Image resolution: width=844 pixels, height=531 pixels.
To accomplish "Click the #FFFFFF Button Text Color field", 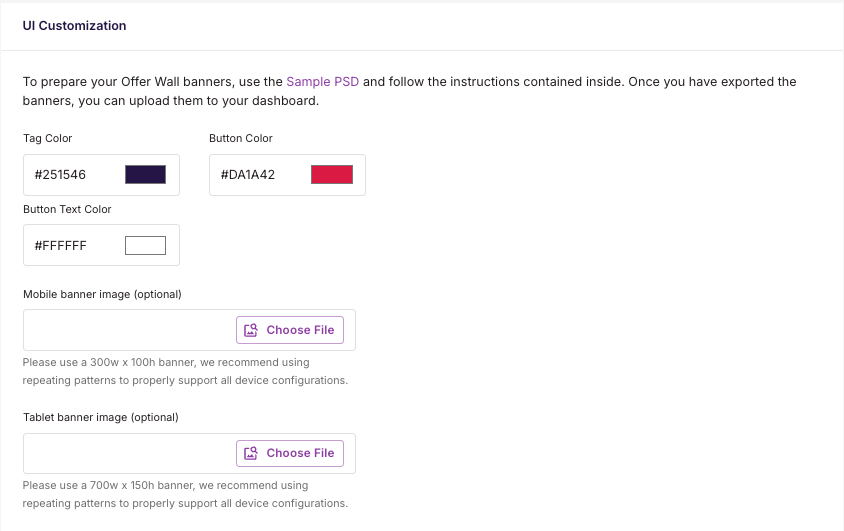I will click(101, 245).
